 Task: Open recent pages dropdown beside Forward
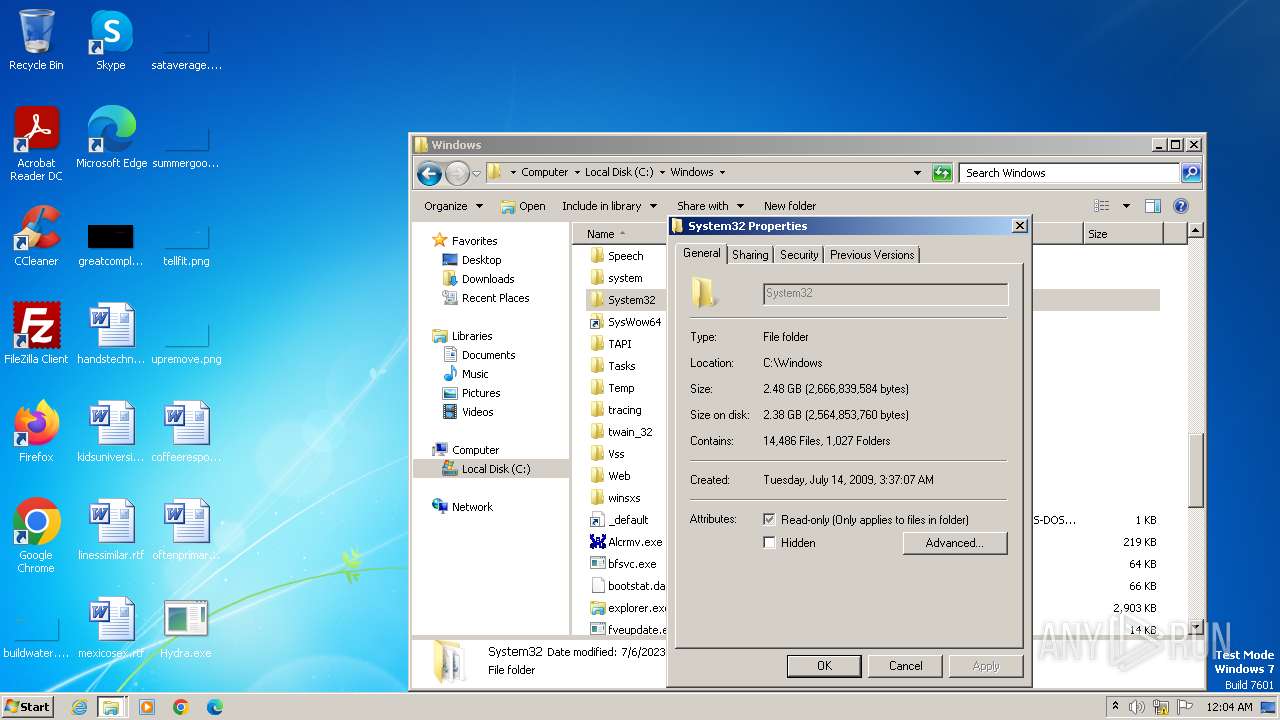pos(477,173)
